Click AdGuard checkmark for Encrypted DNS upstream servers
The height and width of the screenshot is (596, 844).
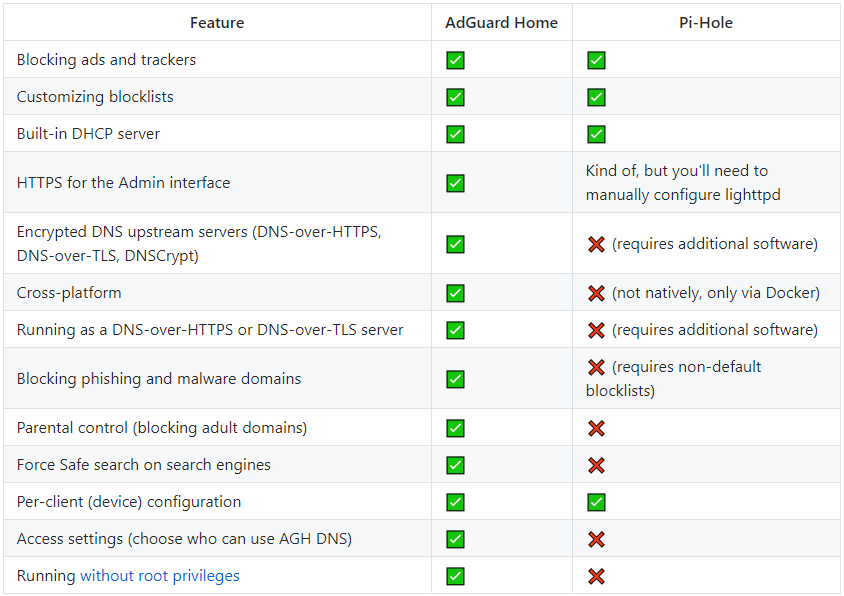tap(455, 244)
